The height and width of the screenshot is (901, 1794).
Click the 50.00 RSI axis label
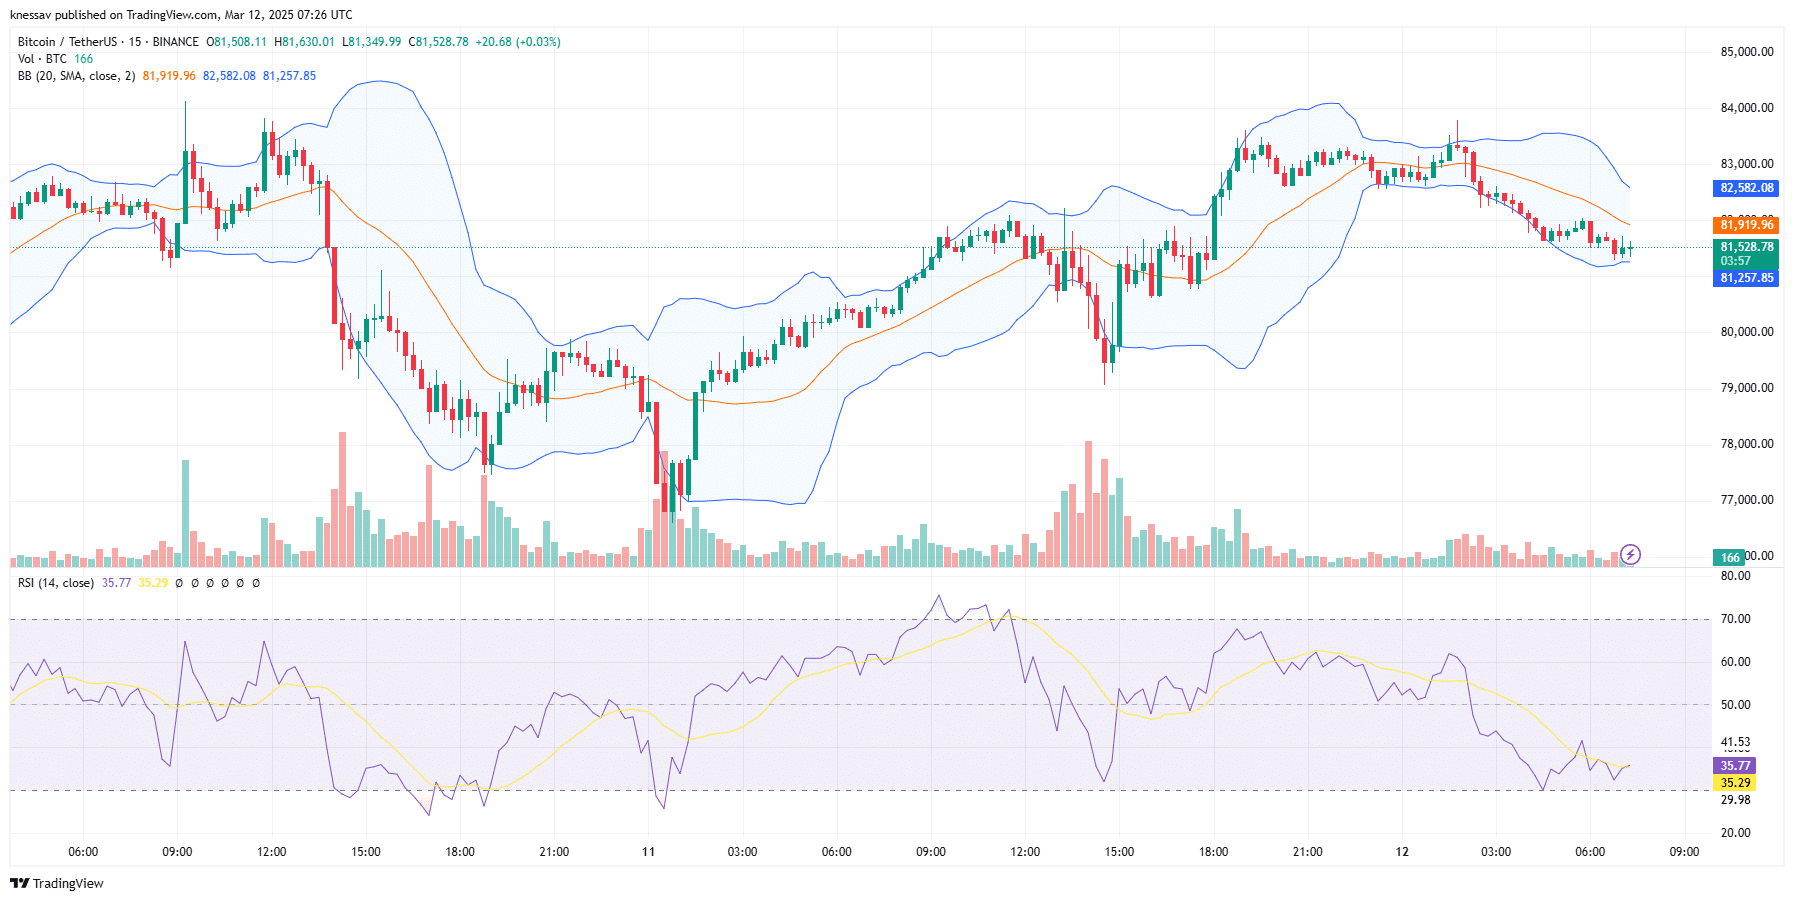[x=1735, y=705]
